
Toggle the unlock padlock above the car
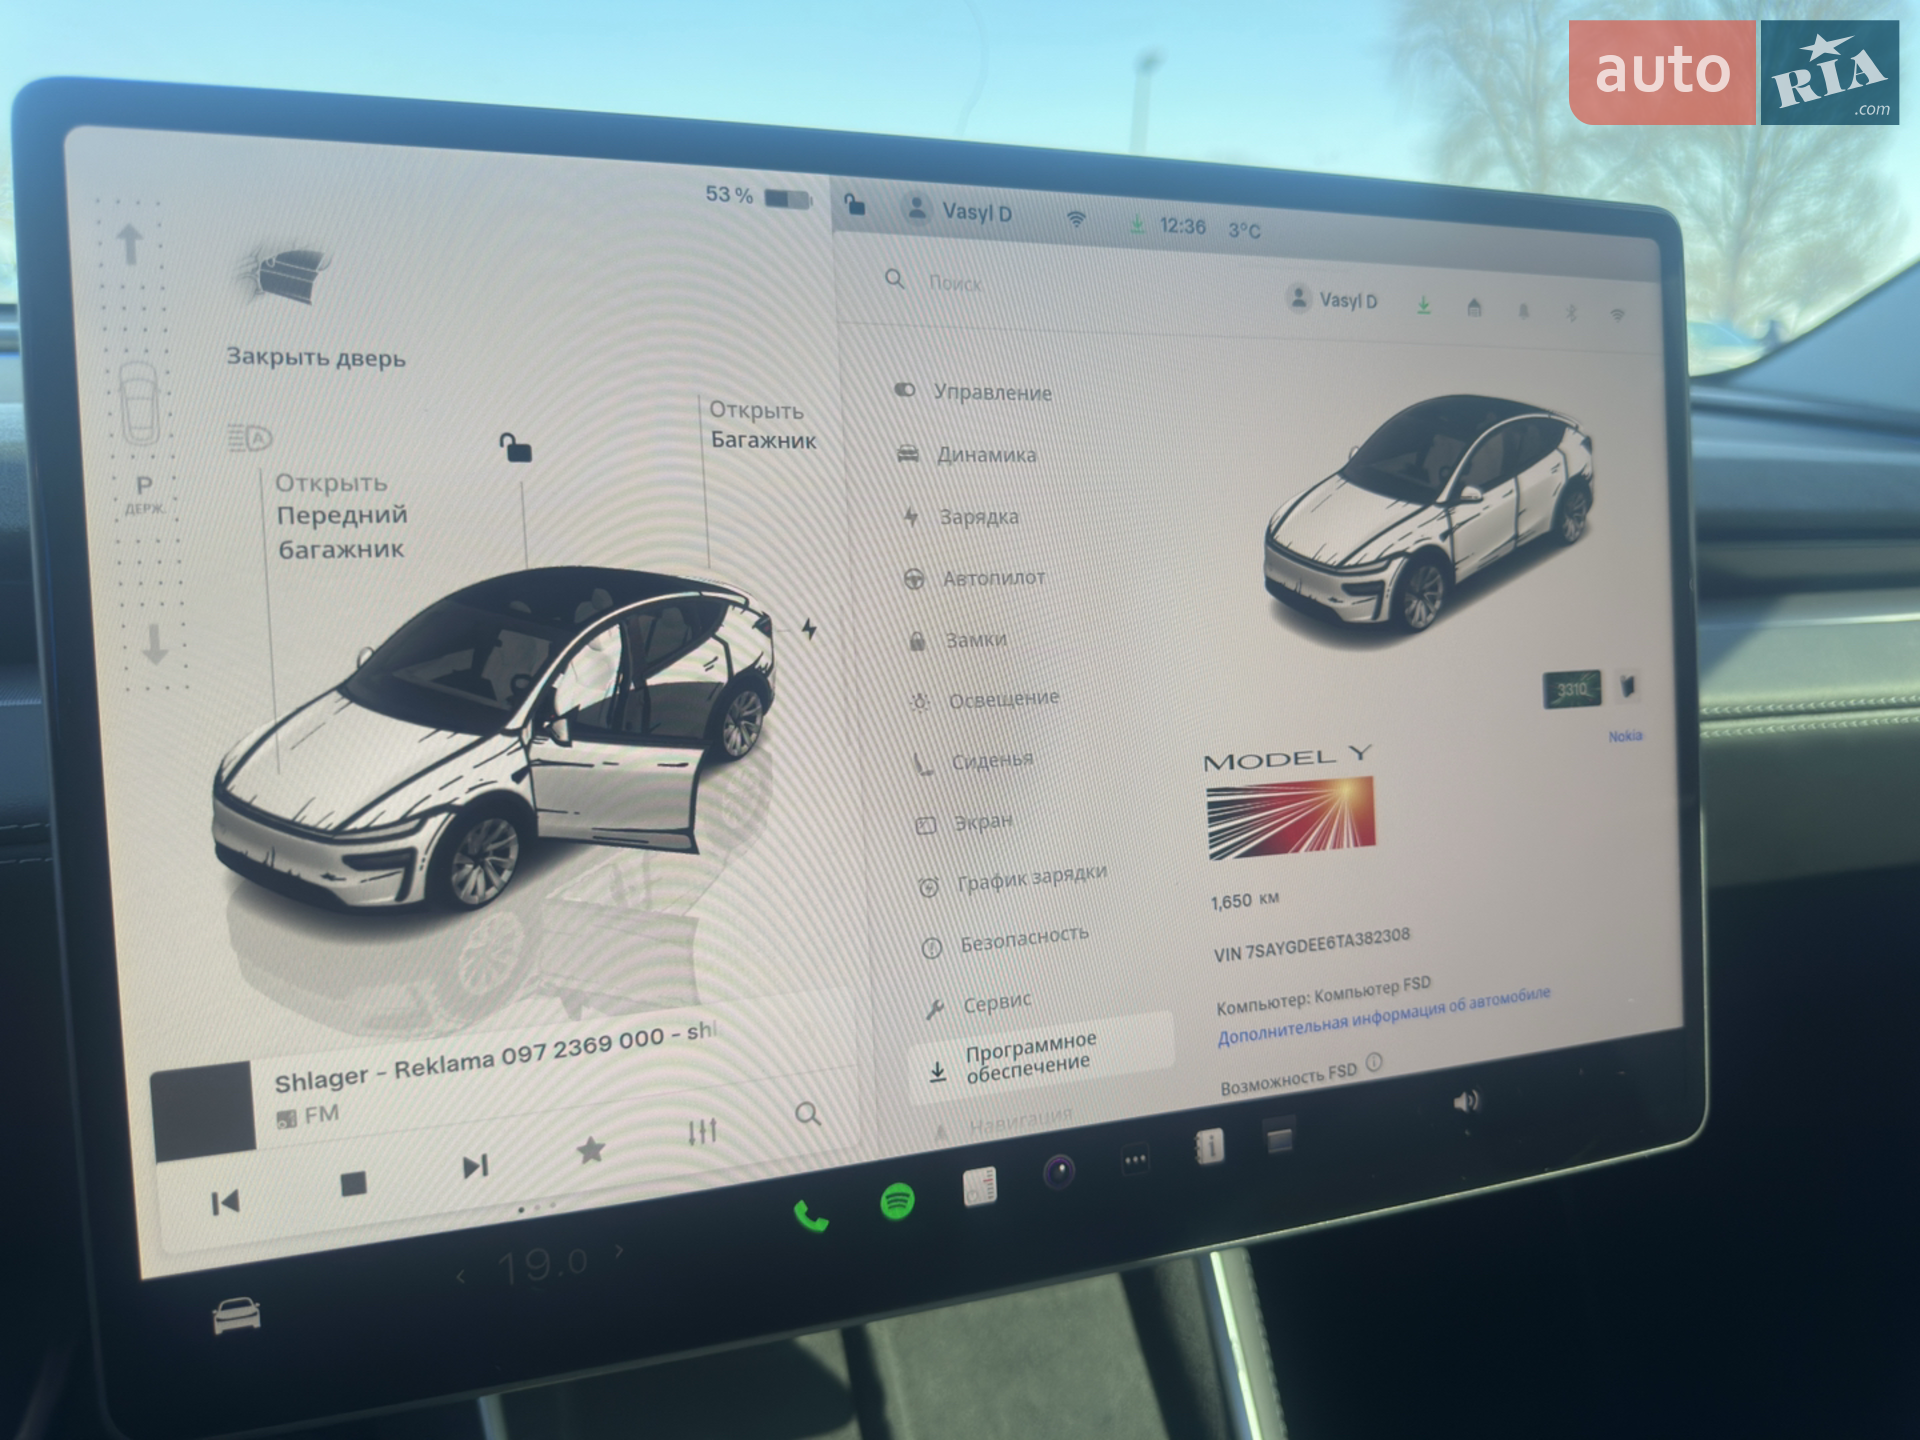(515, 447)
